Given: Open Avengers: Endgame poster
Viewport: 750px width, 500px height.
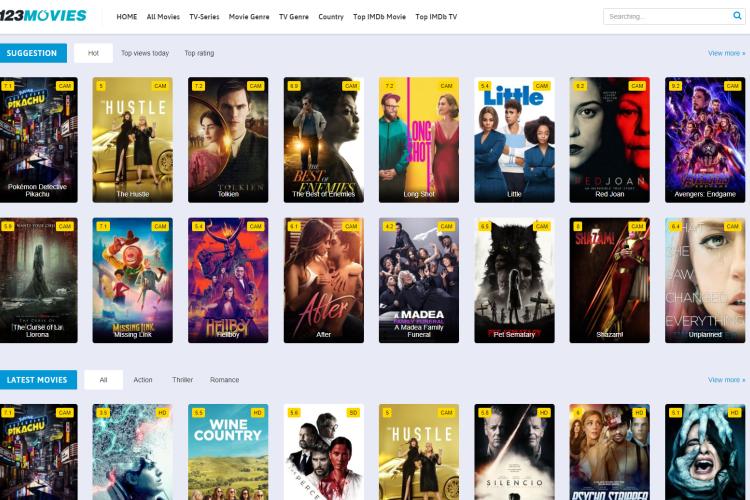Looking at the screenshot, I should coord(705,140).
